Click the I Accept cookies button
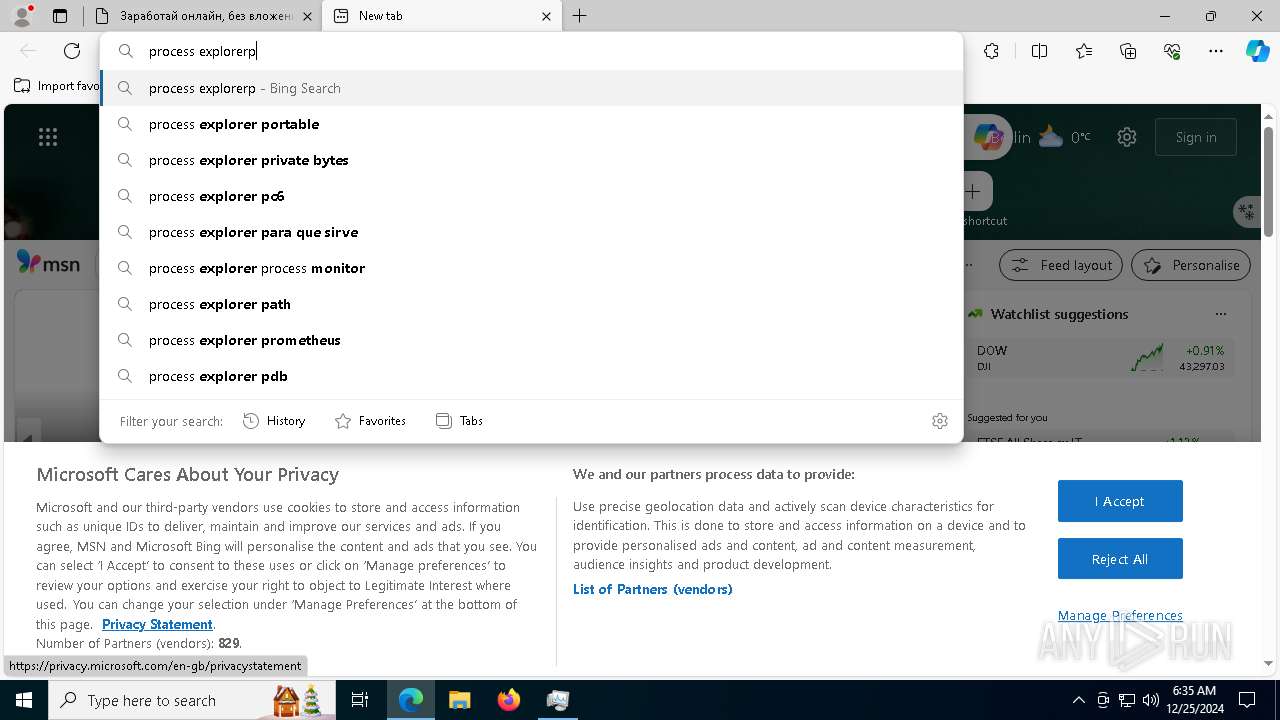This screenshot has height=720, width=1280. pos(1120,501)
